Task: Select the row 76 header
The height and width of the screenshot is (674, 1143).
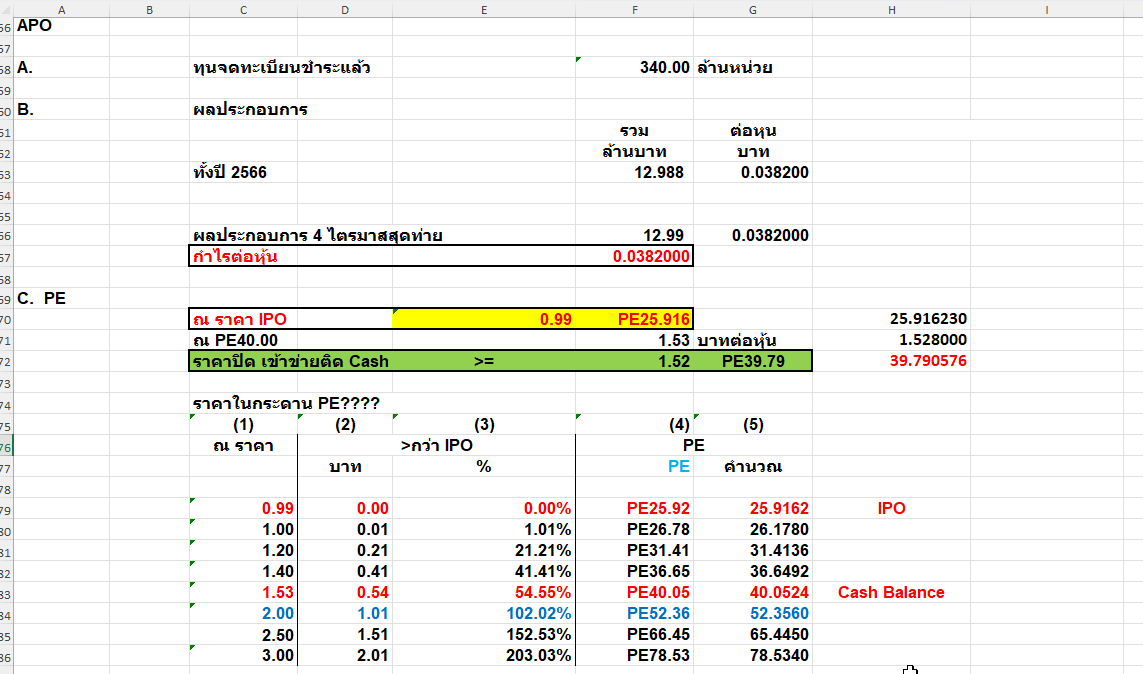Action: pyautogui.click(x=7, y=447)
